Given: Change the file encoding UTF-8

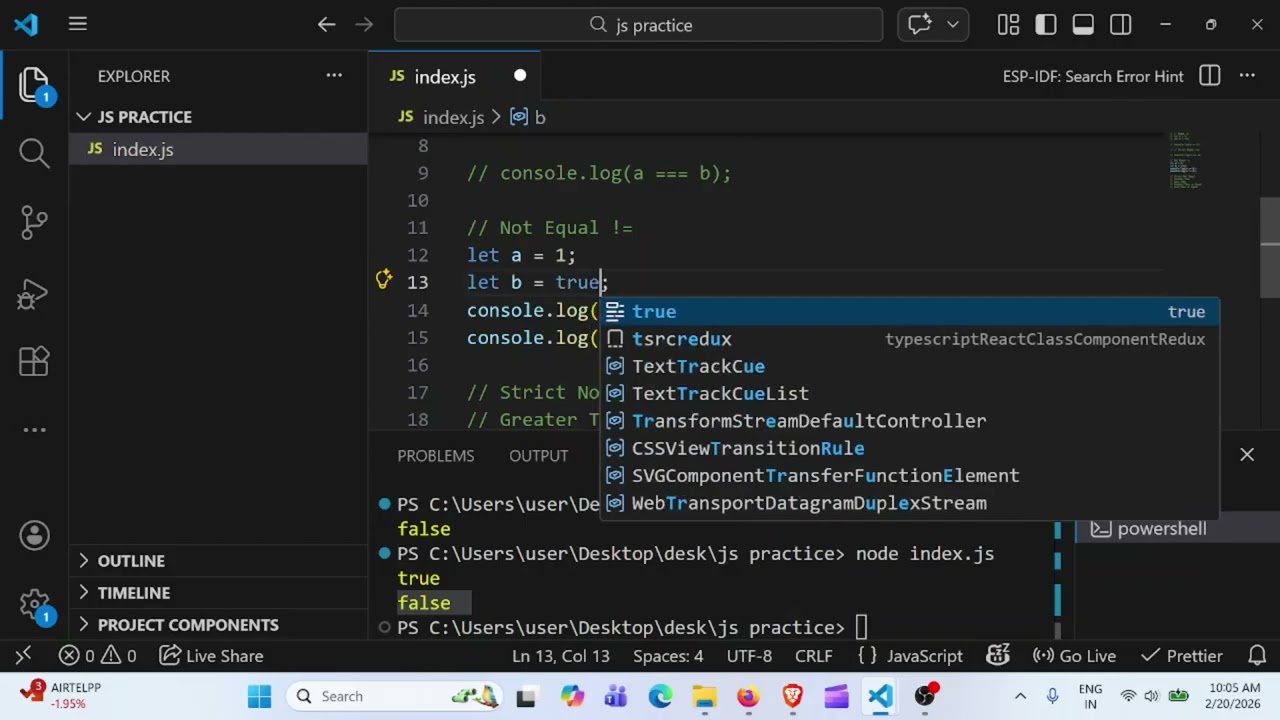Looking at the screenshot, I should coord(749,656).
